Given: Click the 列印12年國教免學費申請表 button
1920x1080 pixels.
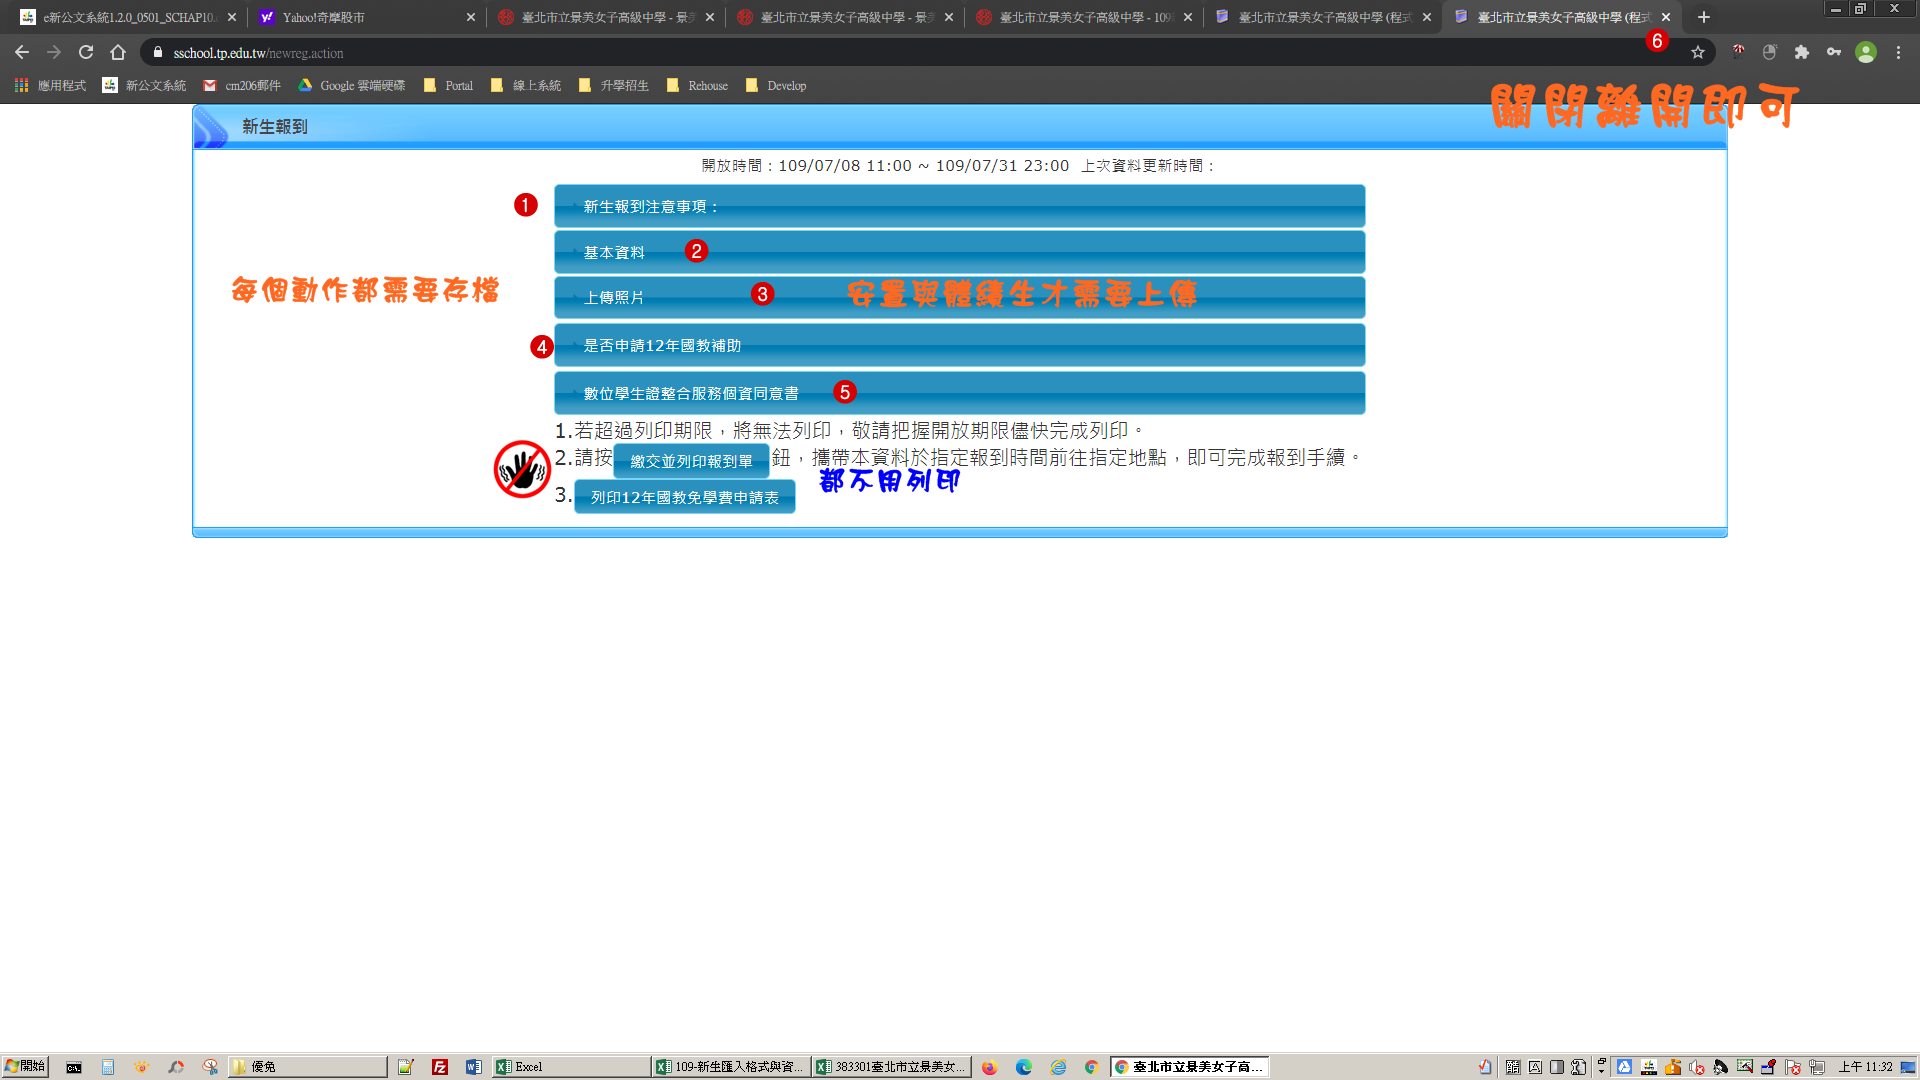Looking at the screenshot, I should [684, 497].
